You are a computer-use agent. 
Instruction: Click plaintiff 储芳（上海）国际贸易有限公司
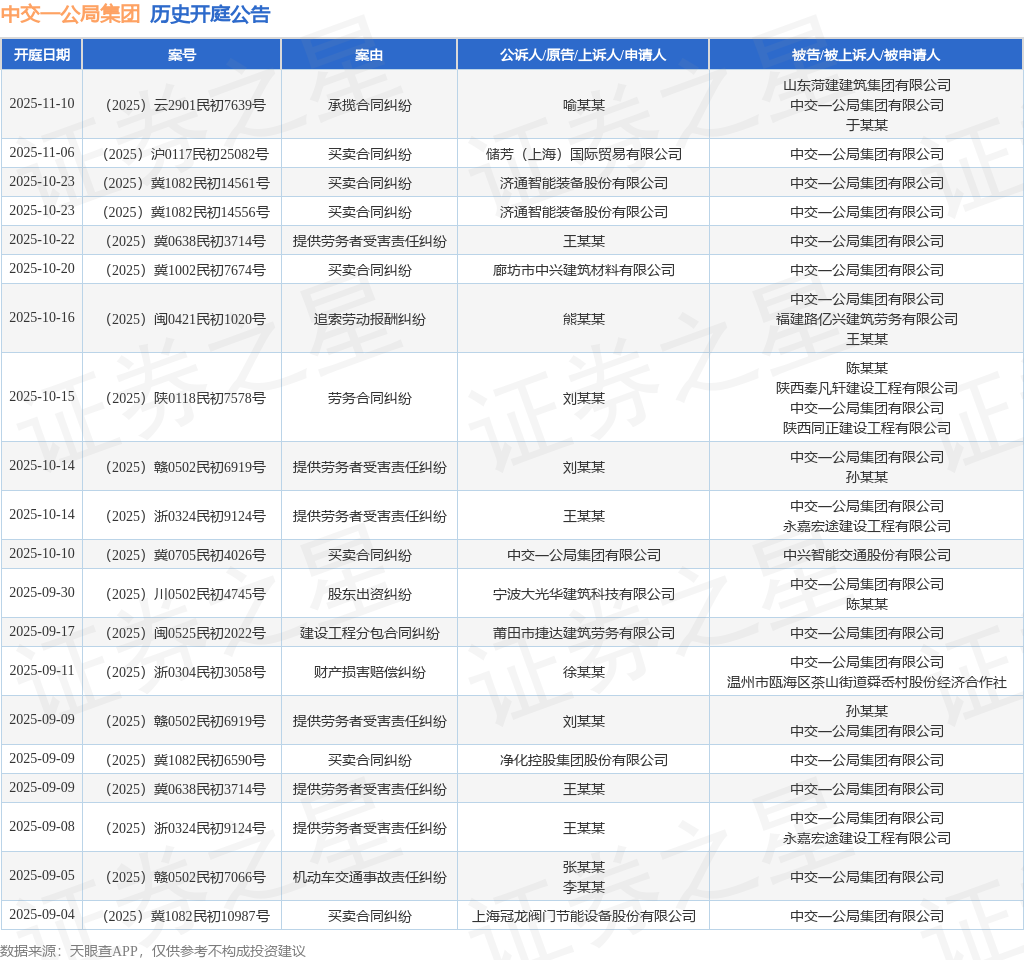(584, 154)
